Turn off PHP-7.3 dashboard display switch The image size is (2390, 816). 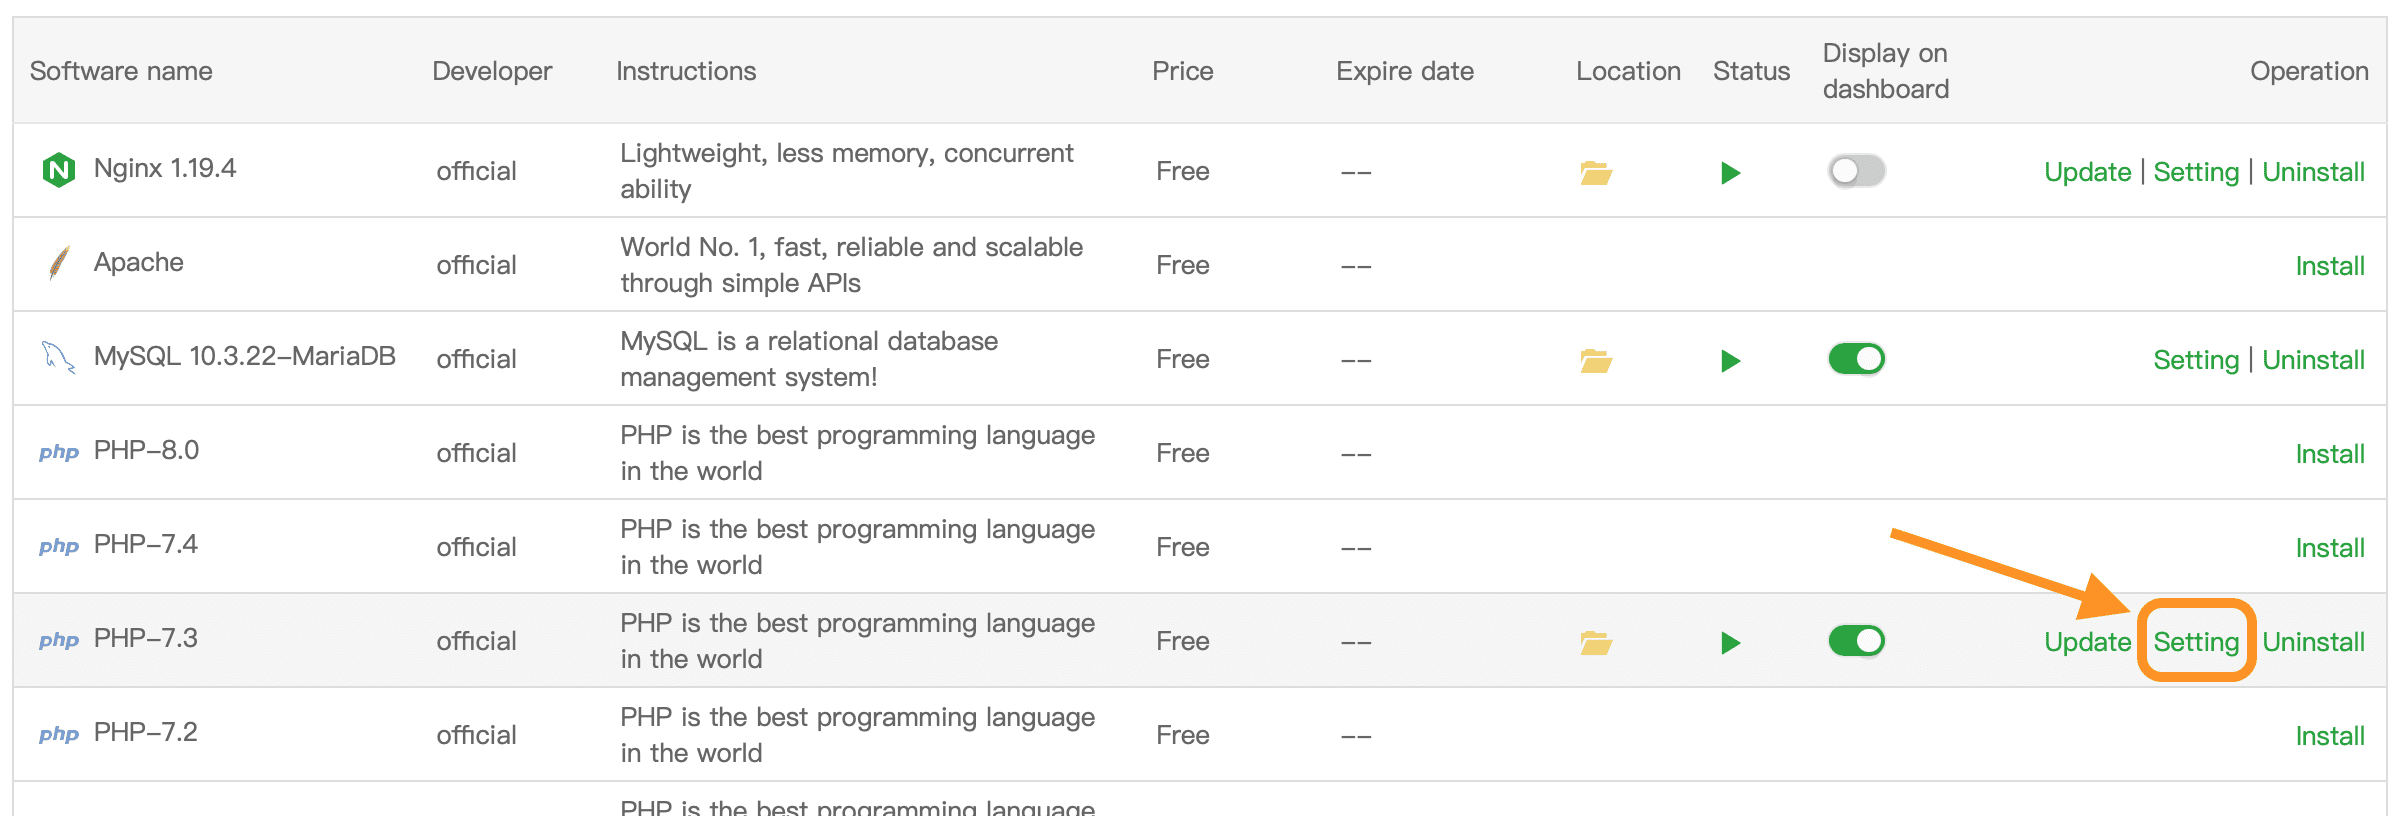coord(1856,640)
